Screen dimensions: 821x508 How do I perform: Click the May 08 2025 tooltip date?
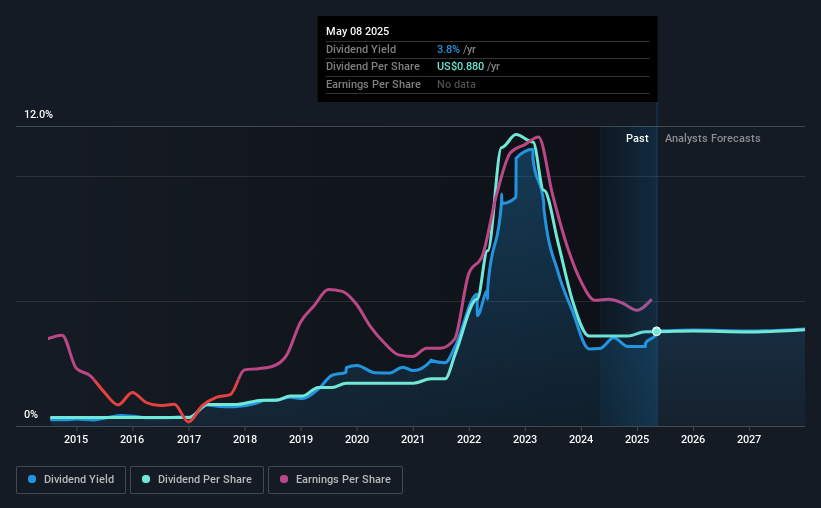click(x=358, y=31)
